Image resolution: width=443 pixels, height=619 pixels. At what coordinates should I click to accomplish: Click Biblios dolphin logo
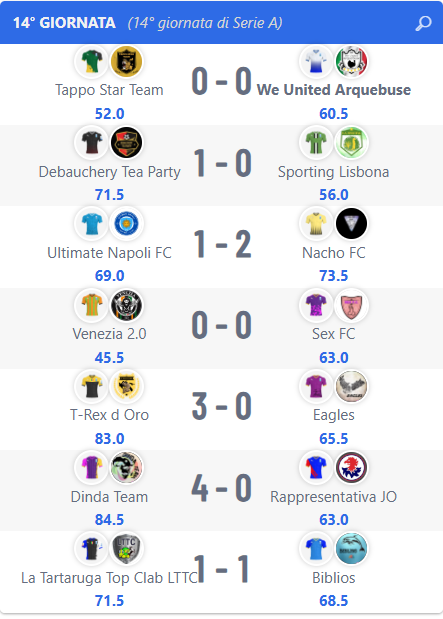tap(351, 549)
